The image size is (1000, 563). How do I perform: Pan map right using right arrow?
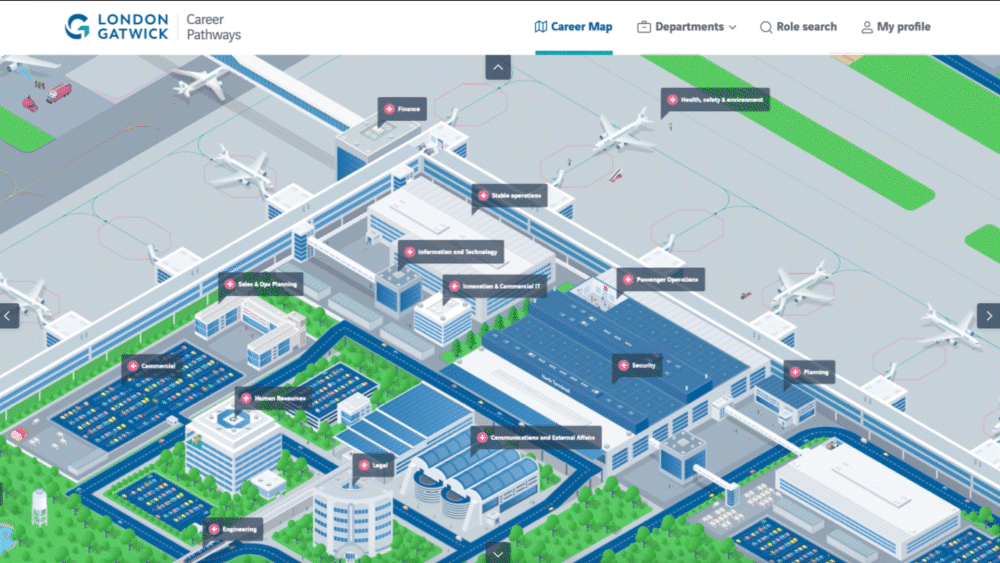(989, 316)
